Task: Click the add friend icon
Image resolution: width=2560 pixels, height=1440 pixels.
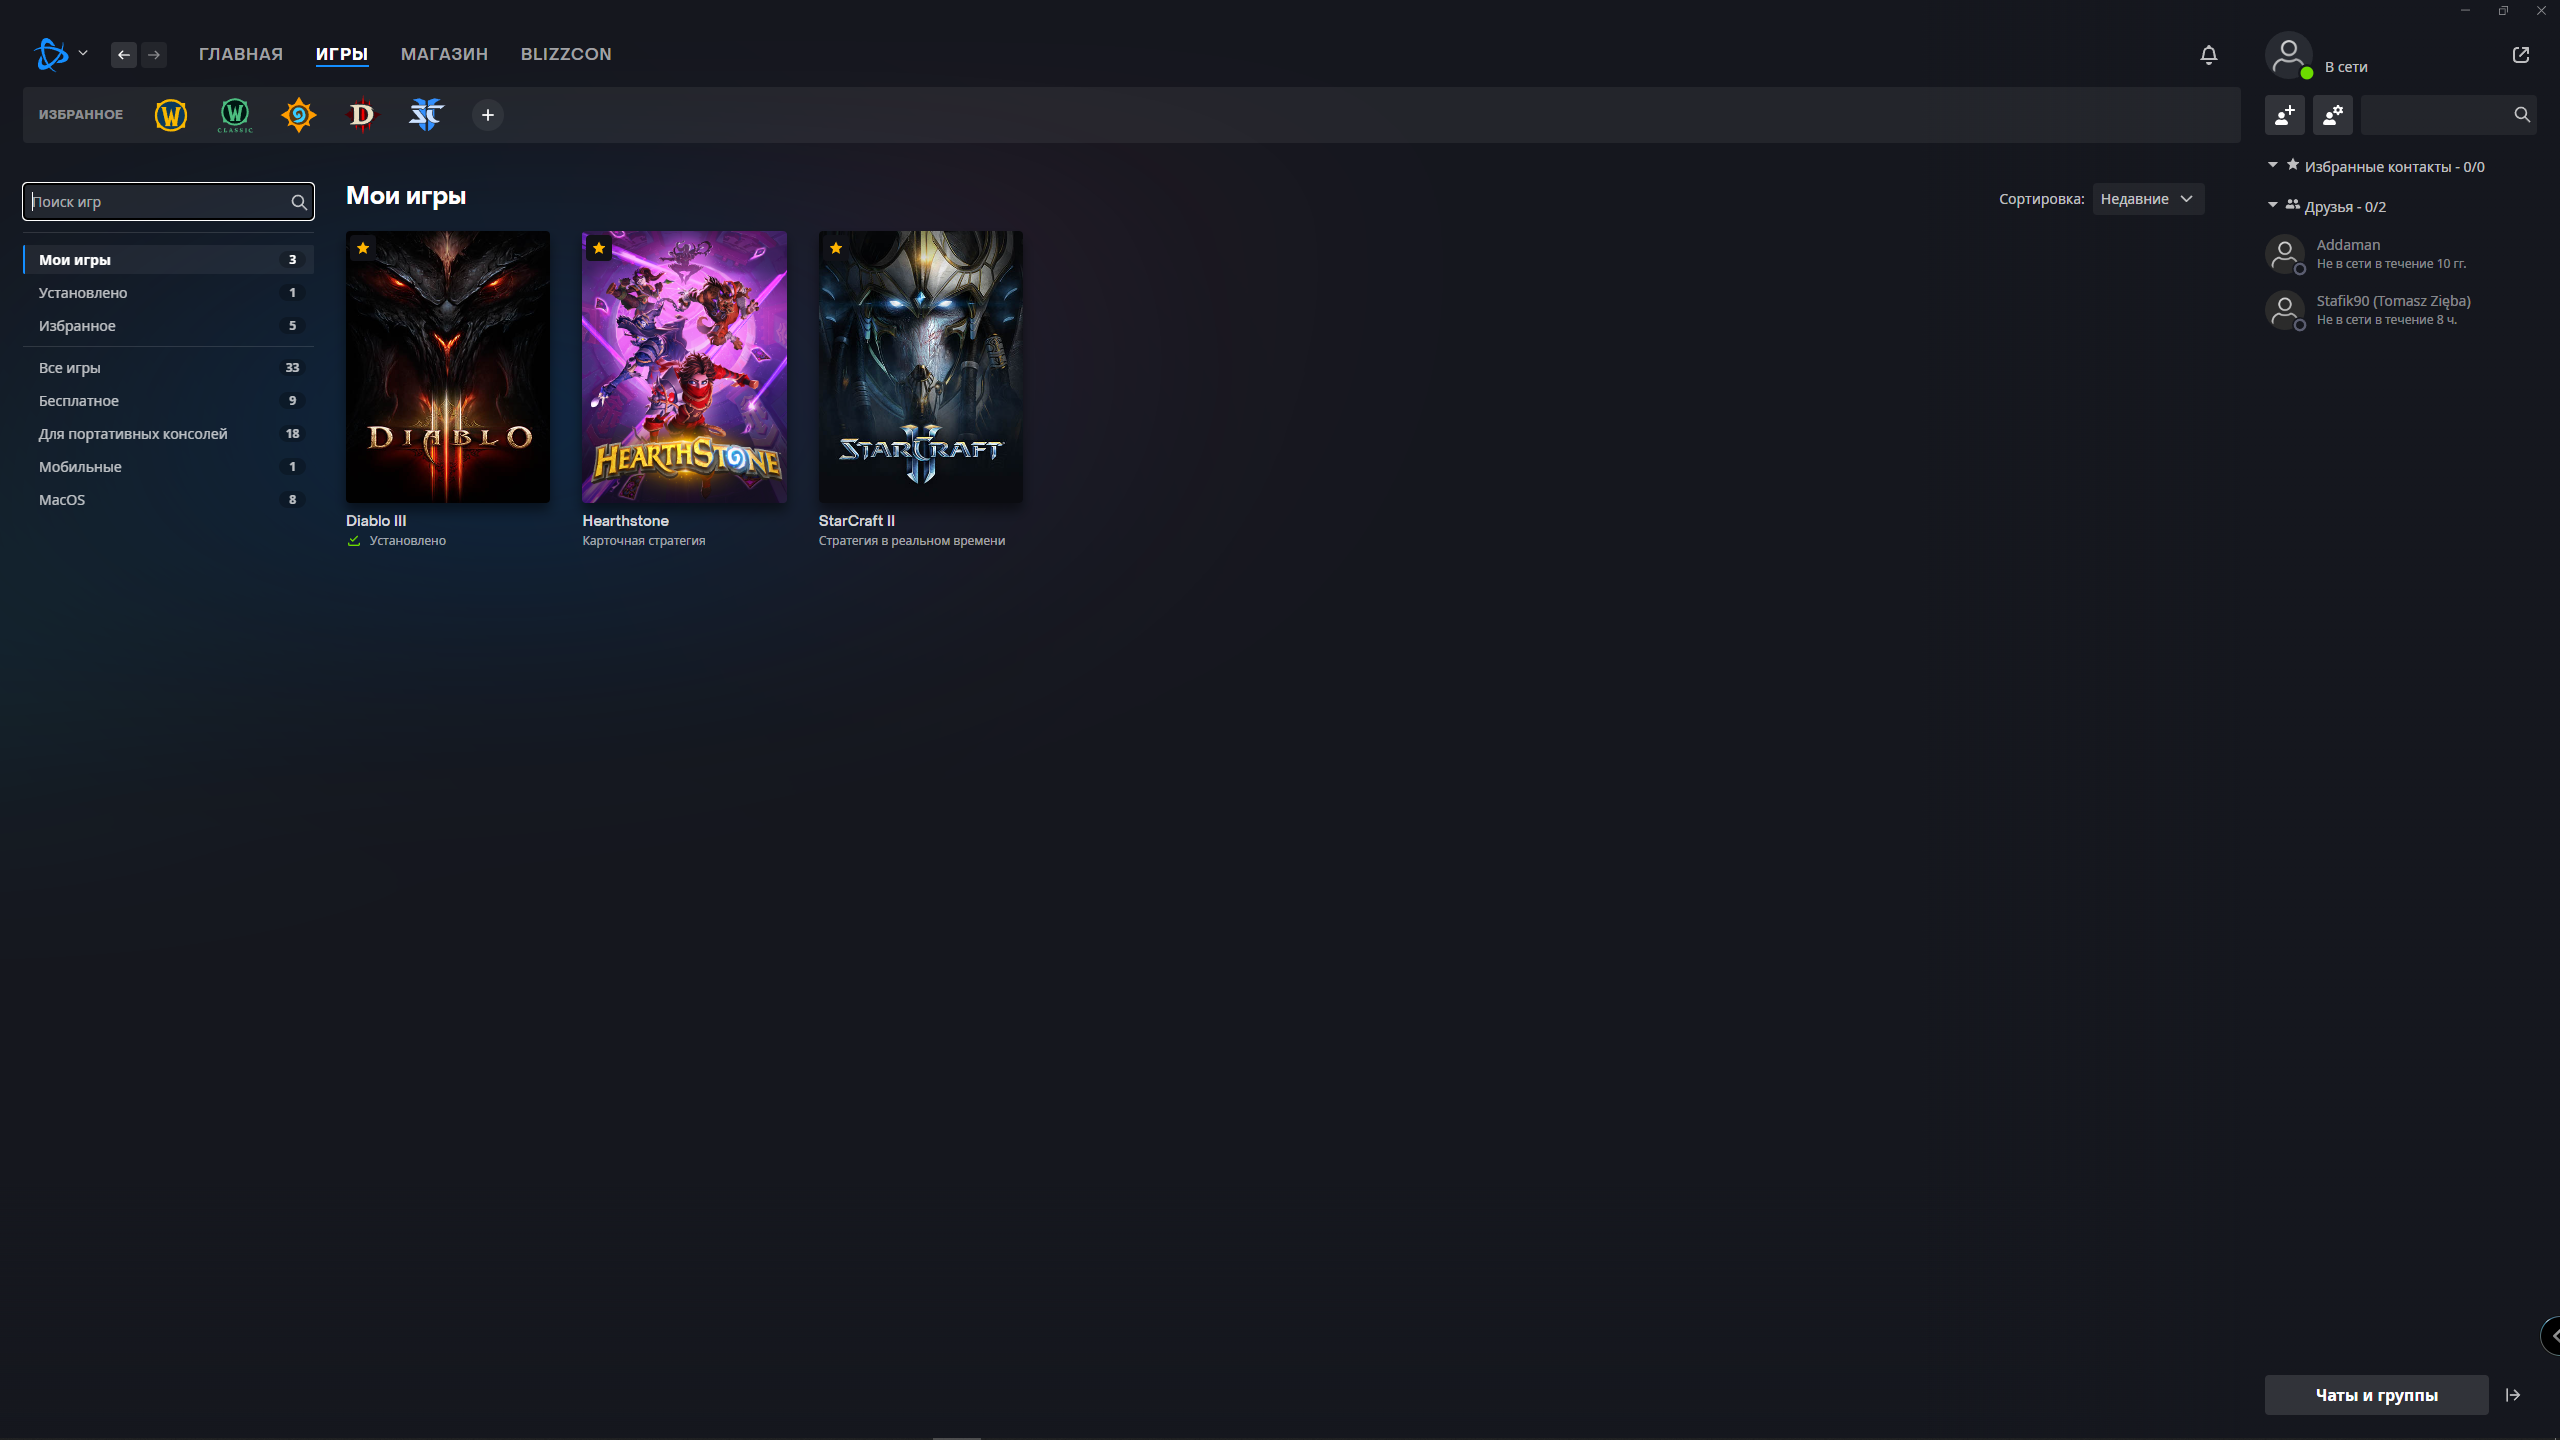Action: point(2285,115)
